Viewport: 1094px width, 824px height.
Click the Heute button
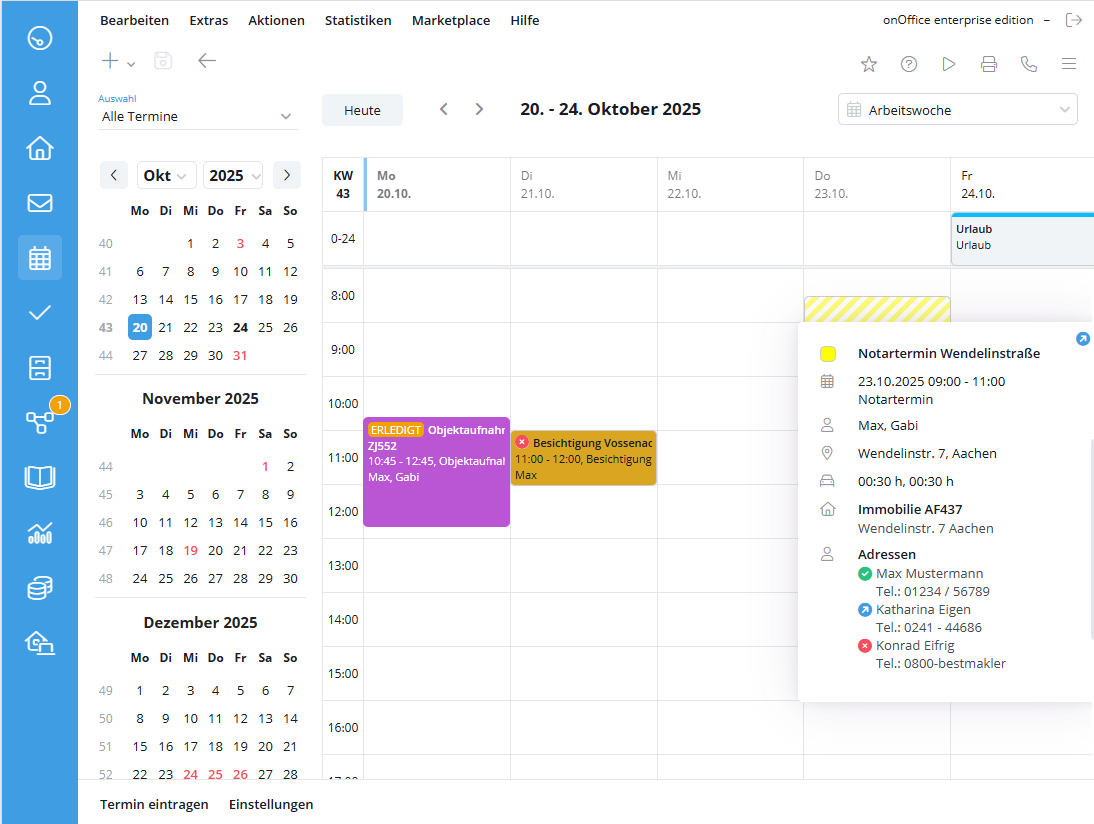(x=362, y=109)
